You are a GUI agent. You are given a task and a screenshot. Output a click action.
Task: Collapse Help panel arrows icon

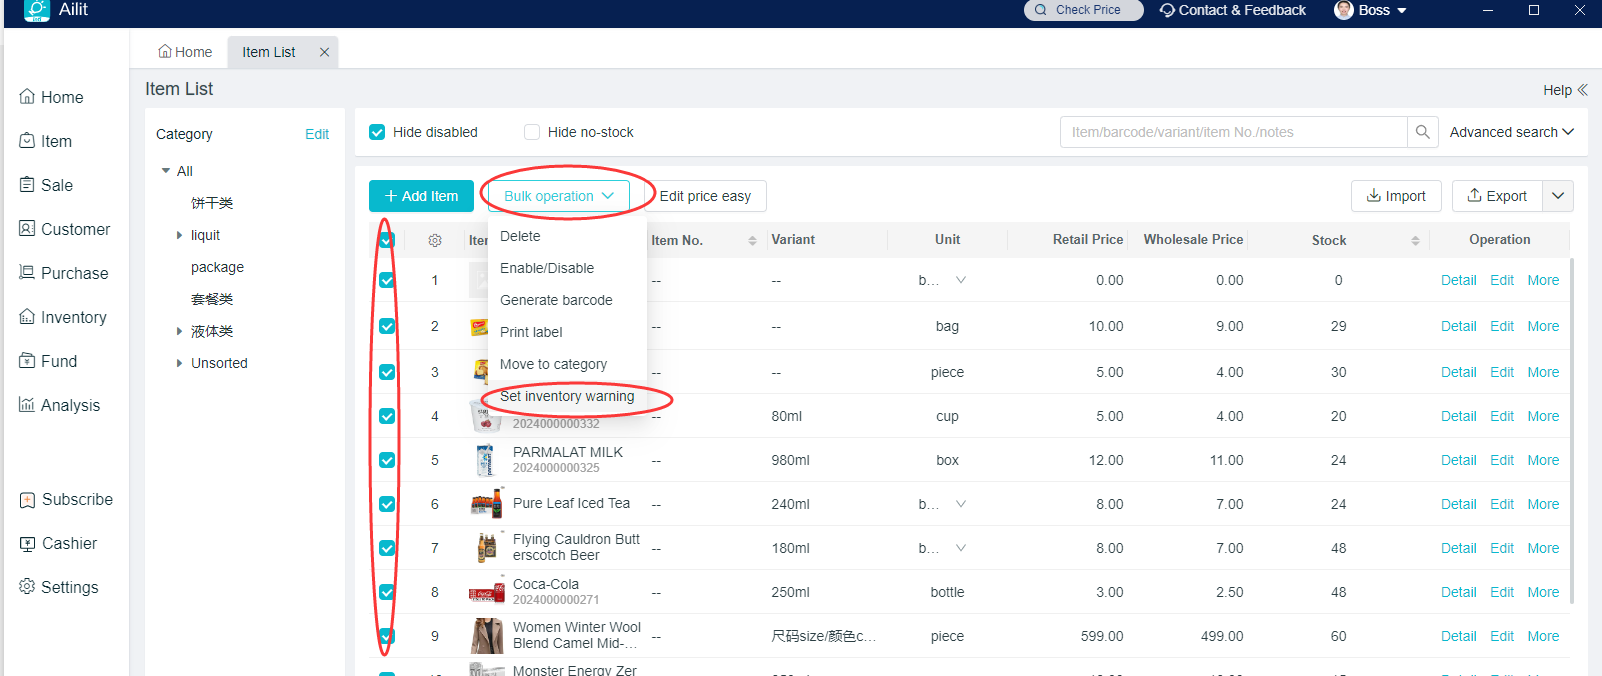click(x=1583, y=90)
